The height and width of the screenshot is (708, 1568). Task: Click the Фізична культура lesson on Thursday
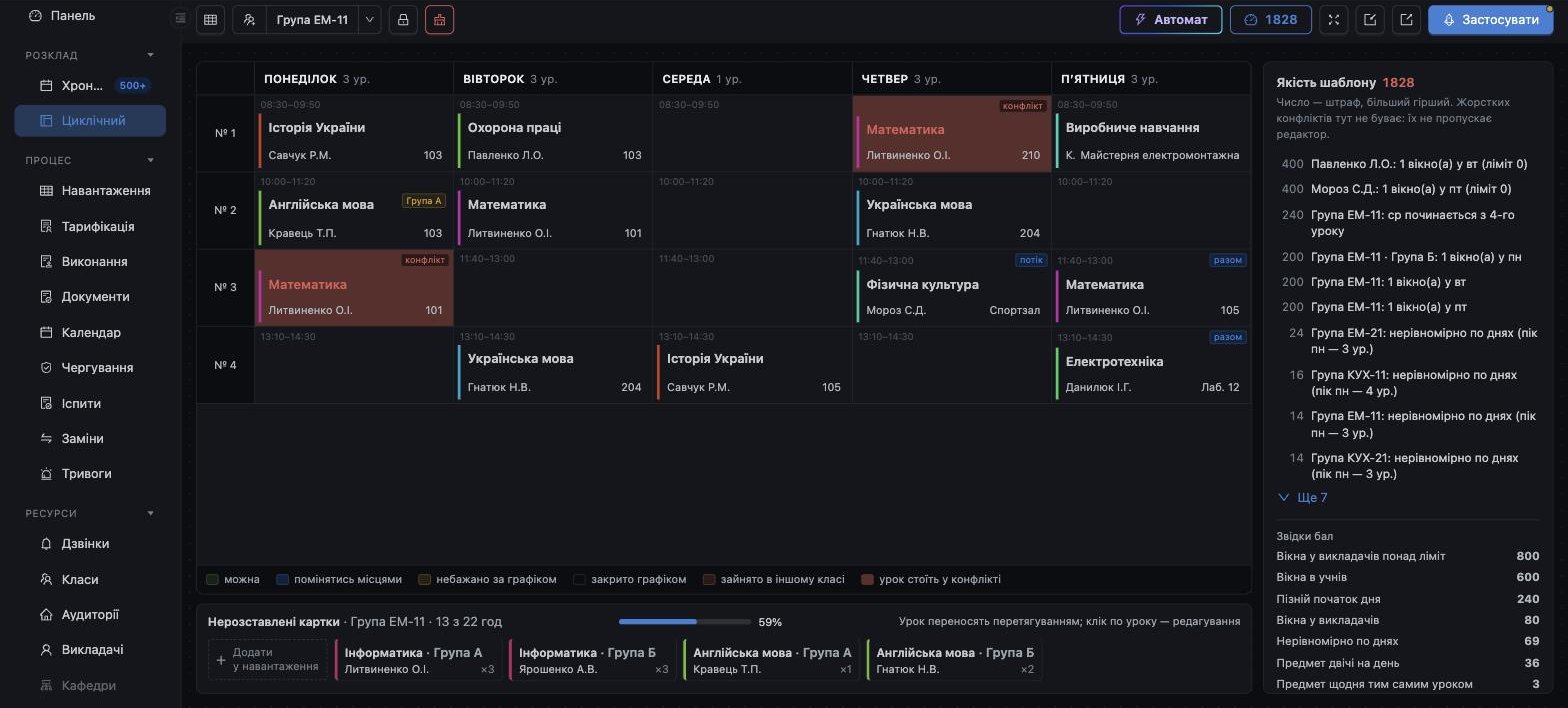click(952, 288)
